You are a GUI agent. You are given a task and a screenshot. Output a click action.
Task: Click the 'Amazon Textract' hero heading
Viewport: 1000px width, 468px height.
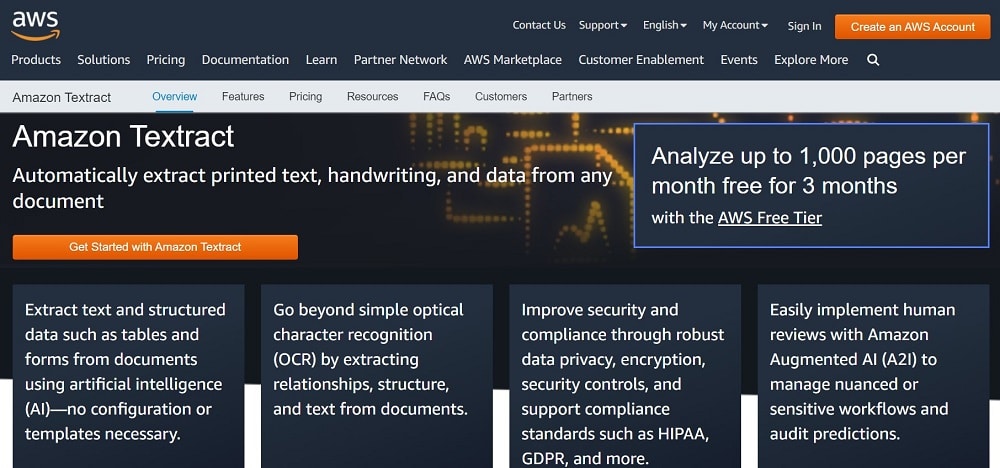123,136
